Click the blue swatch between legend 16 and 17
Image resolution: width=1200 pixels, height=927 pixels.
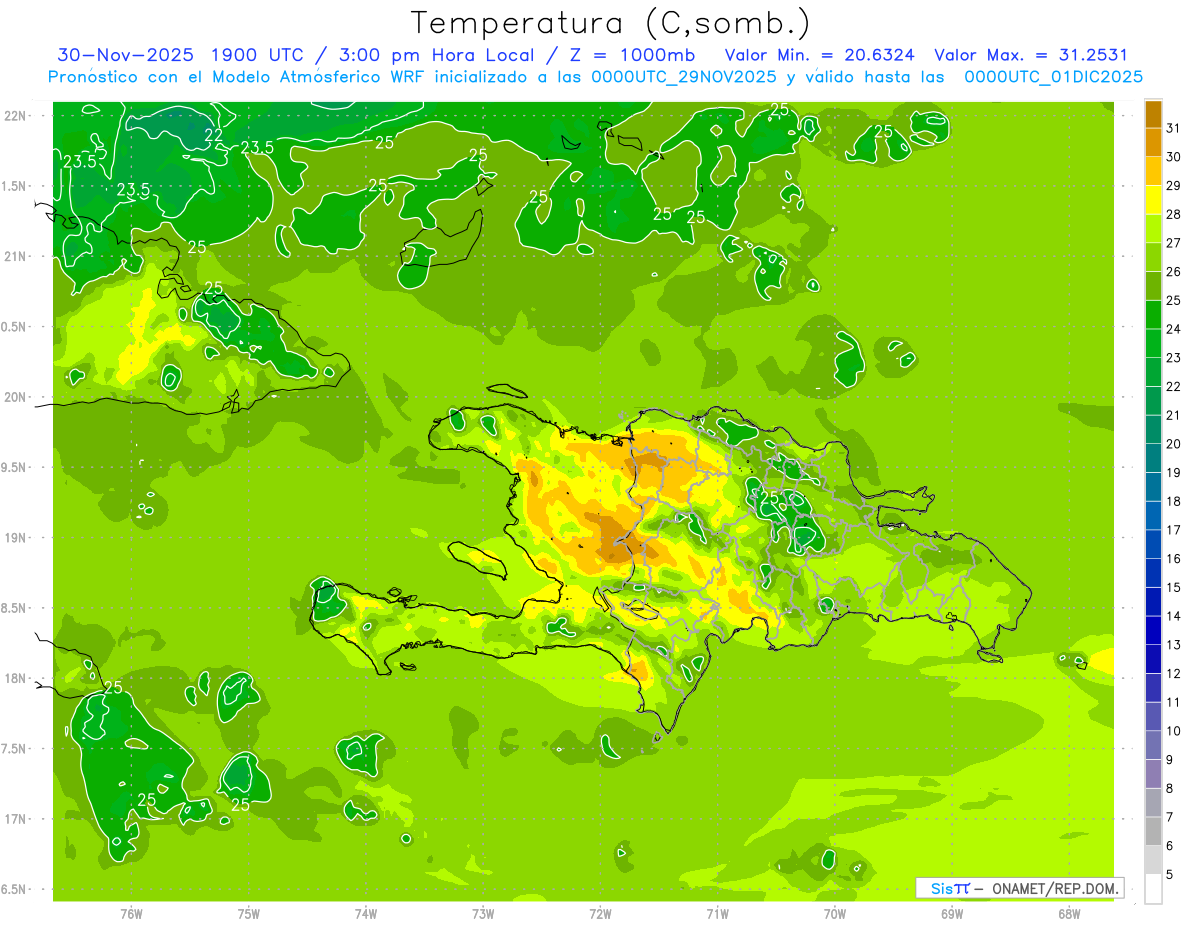1153,544
